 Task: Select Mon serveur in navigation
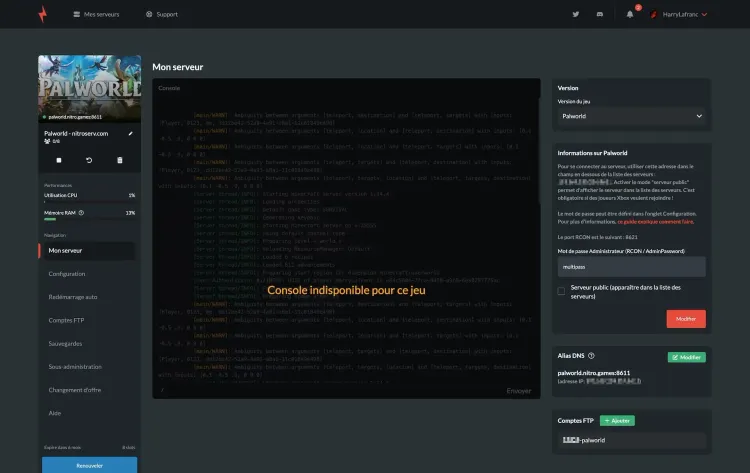(88, 251)
